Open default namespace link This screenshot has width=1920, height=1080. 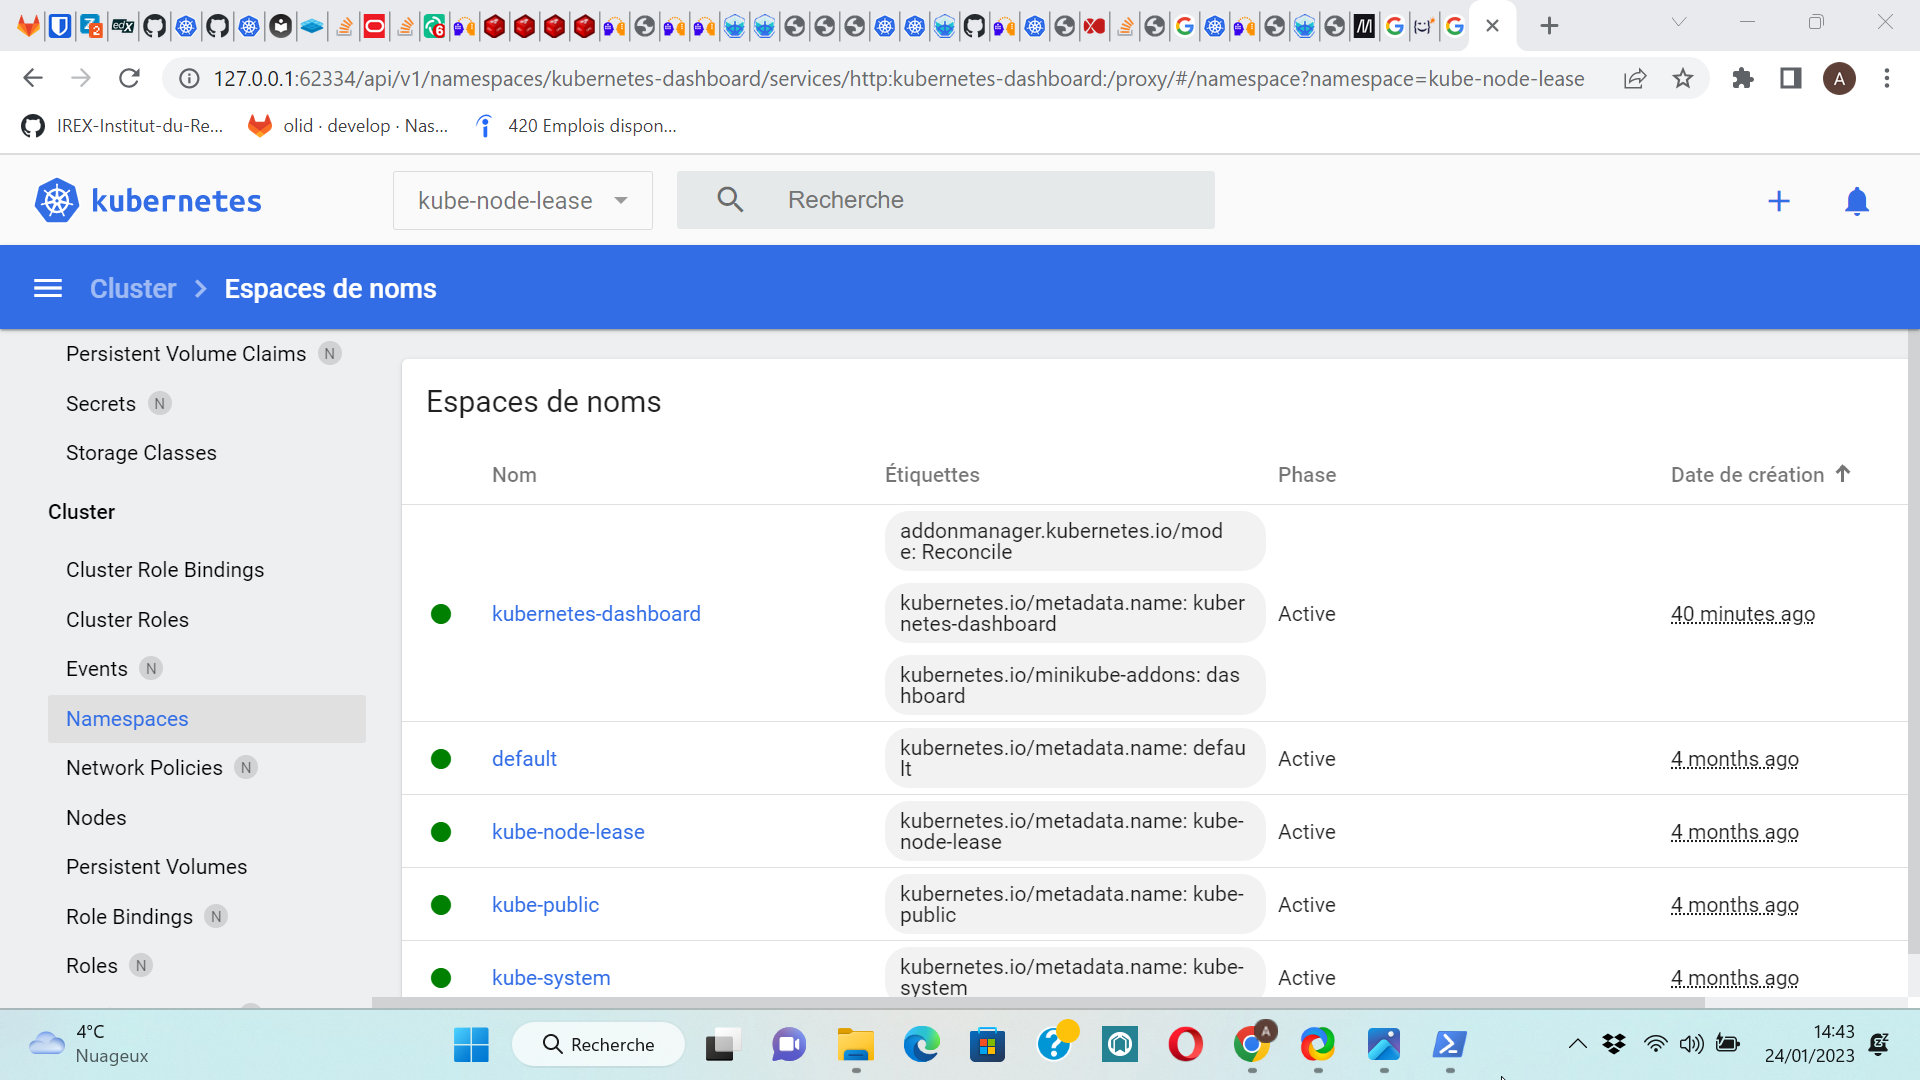(x=524, y=759)
